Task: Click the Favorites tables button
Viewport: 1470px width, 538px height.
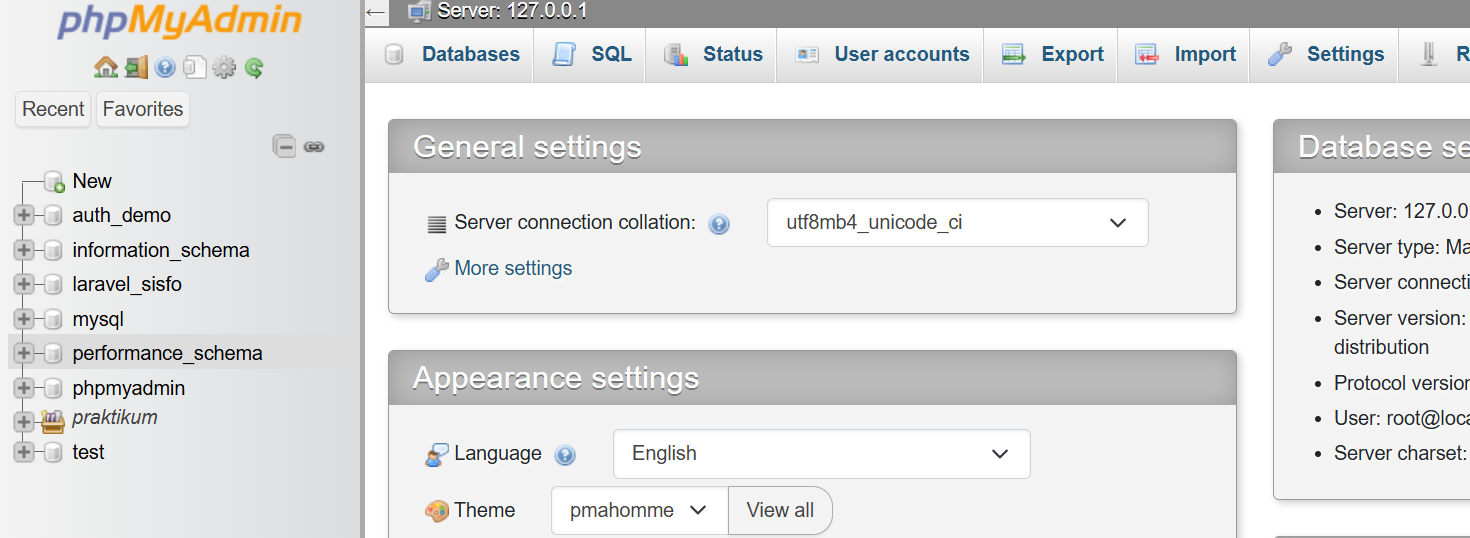Action: [x=143, y=109]
